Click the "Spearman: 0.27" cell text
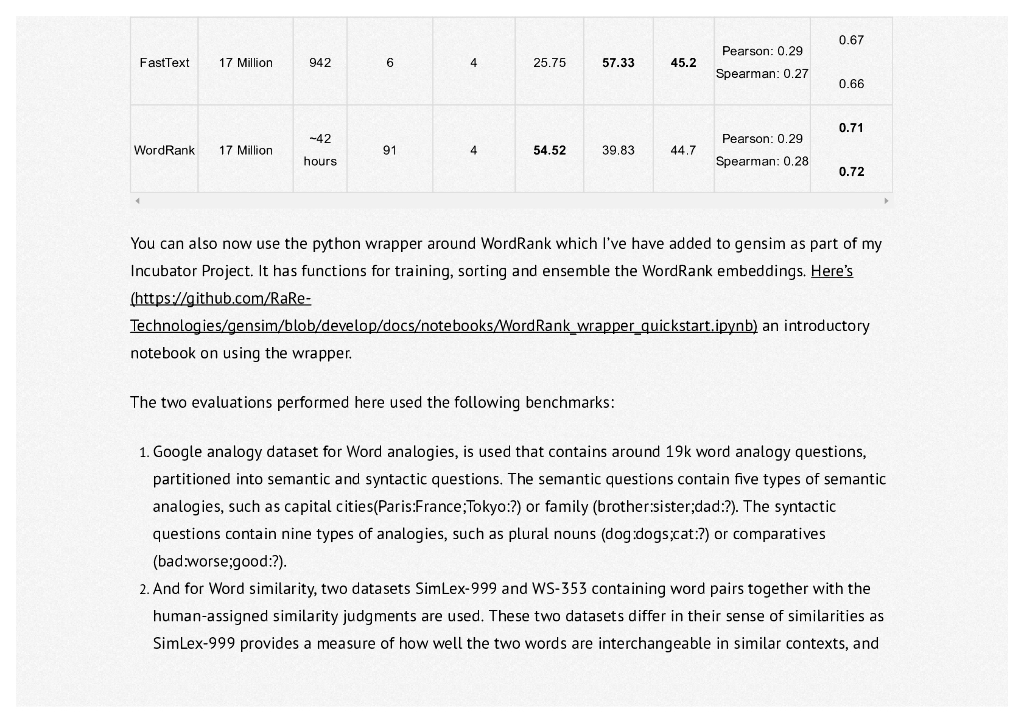This screenshot has width=1024, height=723. 762,74
